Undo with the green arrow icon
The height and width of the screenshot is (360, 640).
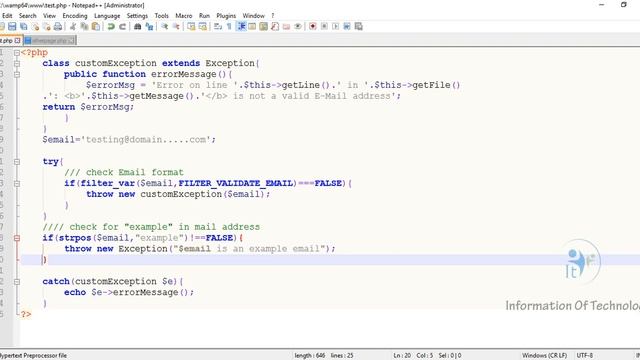click(111, 27)
